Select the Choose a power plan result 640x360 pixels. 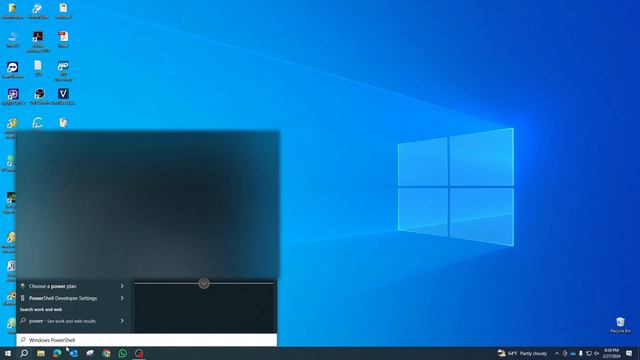click(73, 286)
